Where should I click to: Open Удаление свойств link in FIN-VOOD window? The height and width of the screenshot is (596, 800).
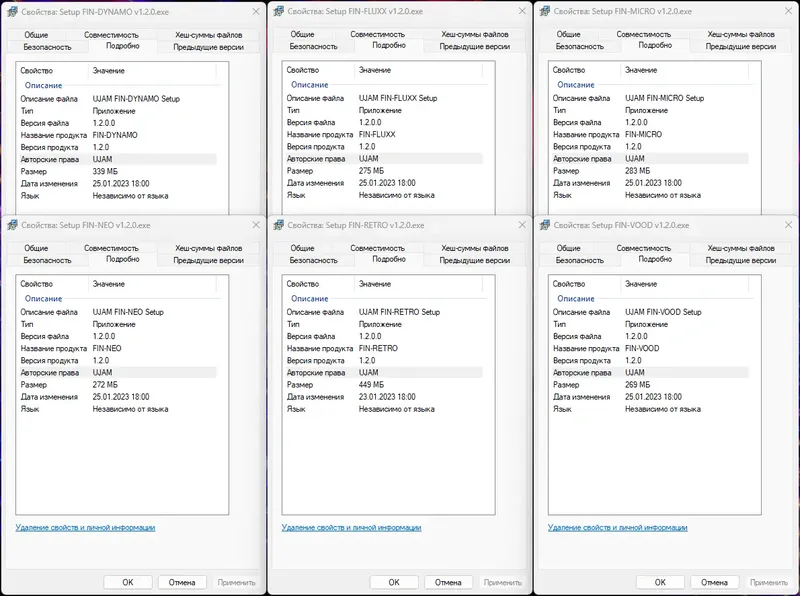coord(618,528)
